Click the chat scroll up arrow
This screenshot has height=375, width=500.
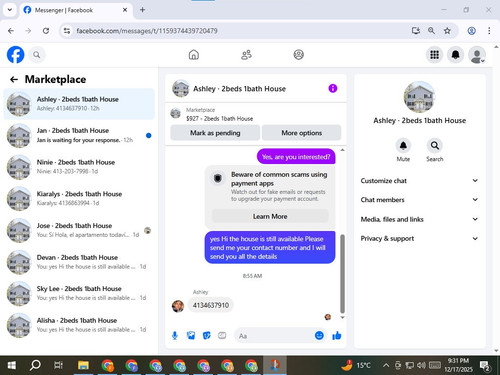(342, 150)
